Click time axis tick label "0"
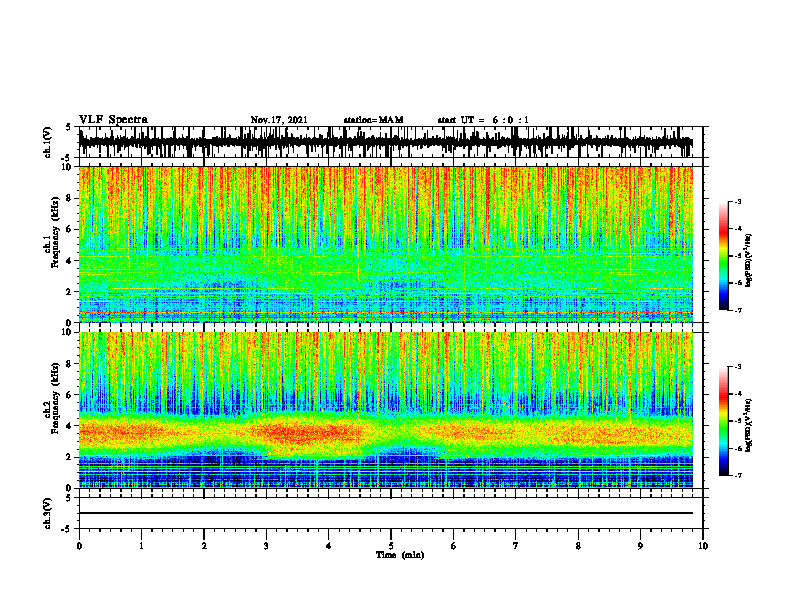The image size is (792, 612). (x=79, y=546)
